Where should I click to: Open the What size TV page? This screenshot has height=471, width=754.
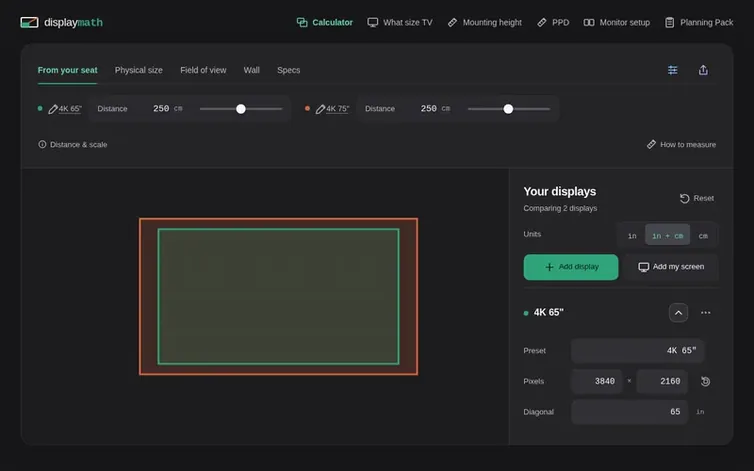(400, 23)
